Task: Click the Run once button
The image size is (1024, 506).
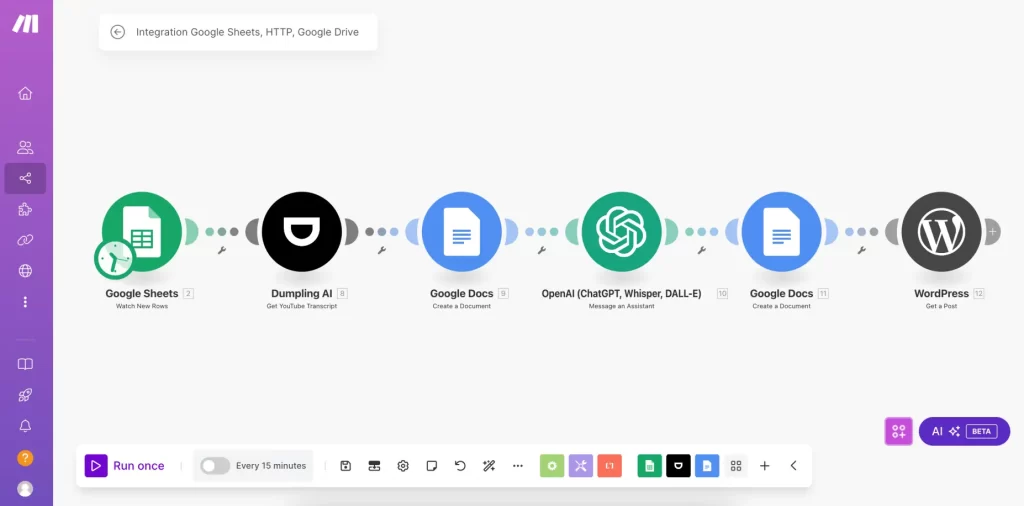Action: [x=125, y=466]
